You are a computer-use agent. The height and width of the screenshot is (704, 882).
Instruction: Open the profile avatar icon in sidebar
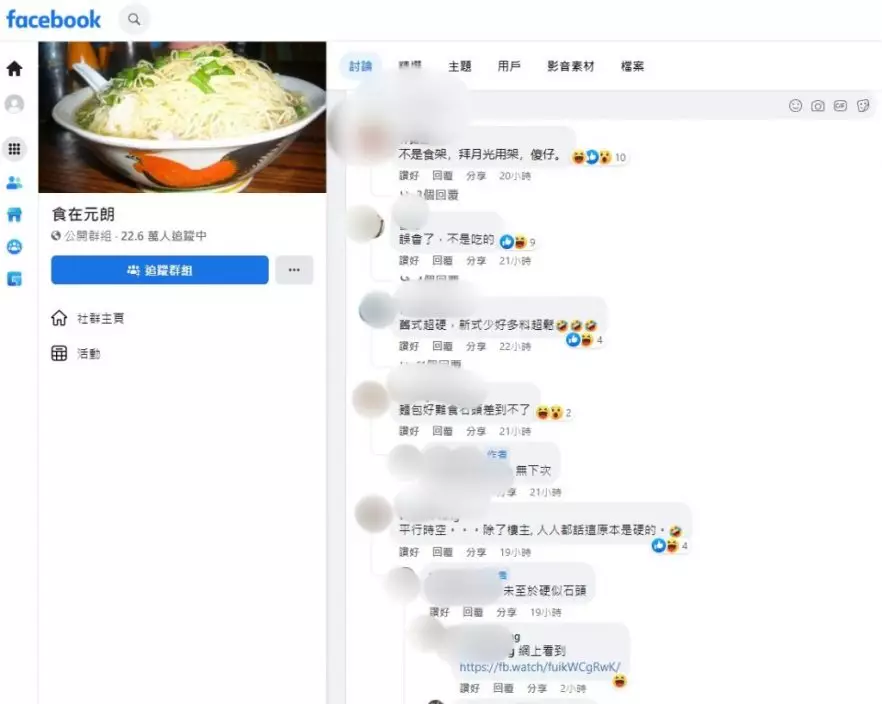(x=15, y=103)
